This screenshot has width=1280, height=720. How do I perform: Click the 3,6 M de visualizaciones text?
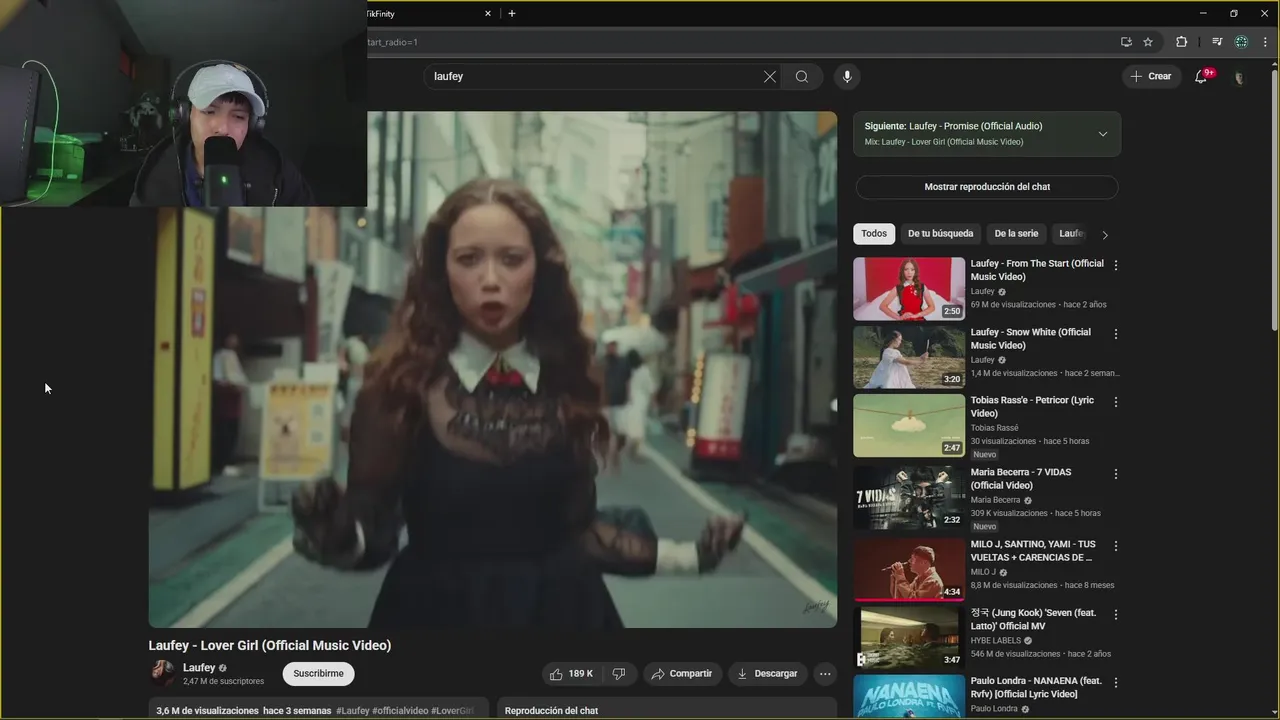point(207,711)
